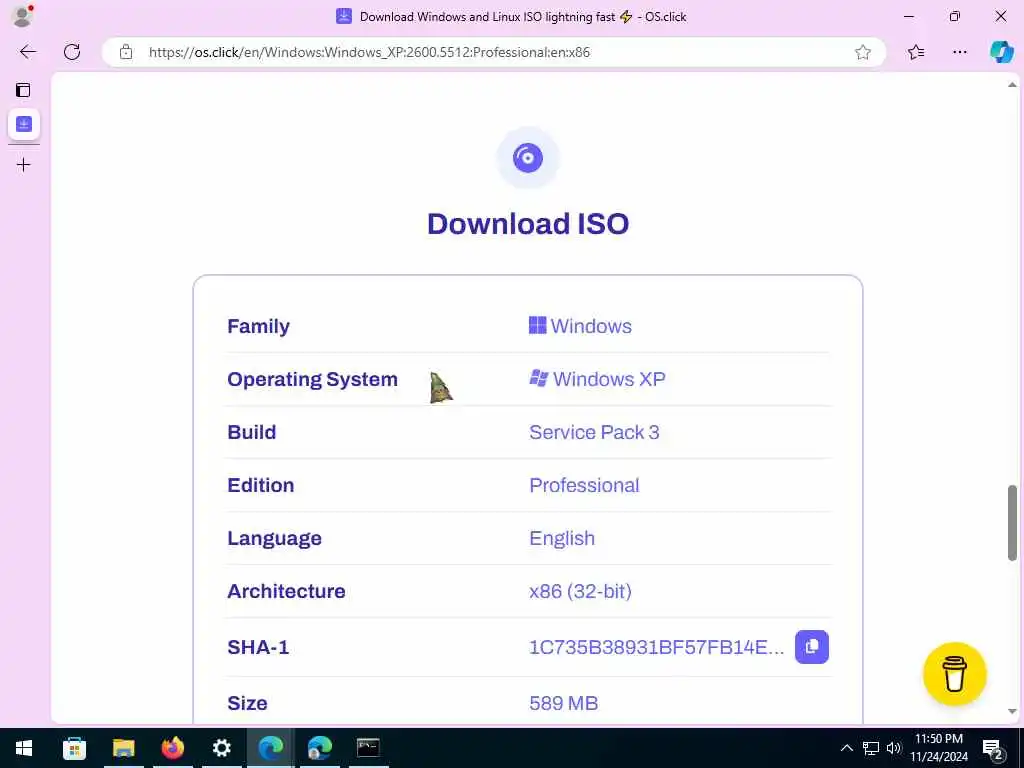Open the volume speaker tray icon
This screenshot has width=1024, height=768.
pyautogui.click(x=893, y=748)
